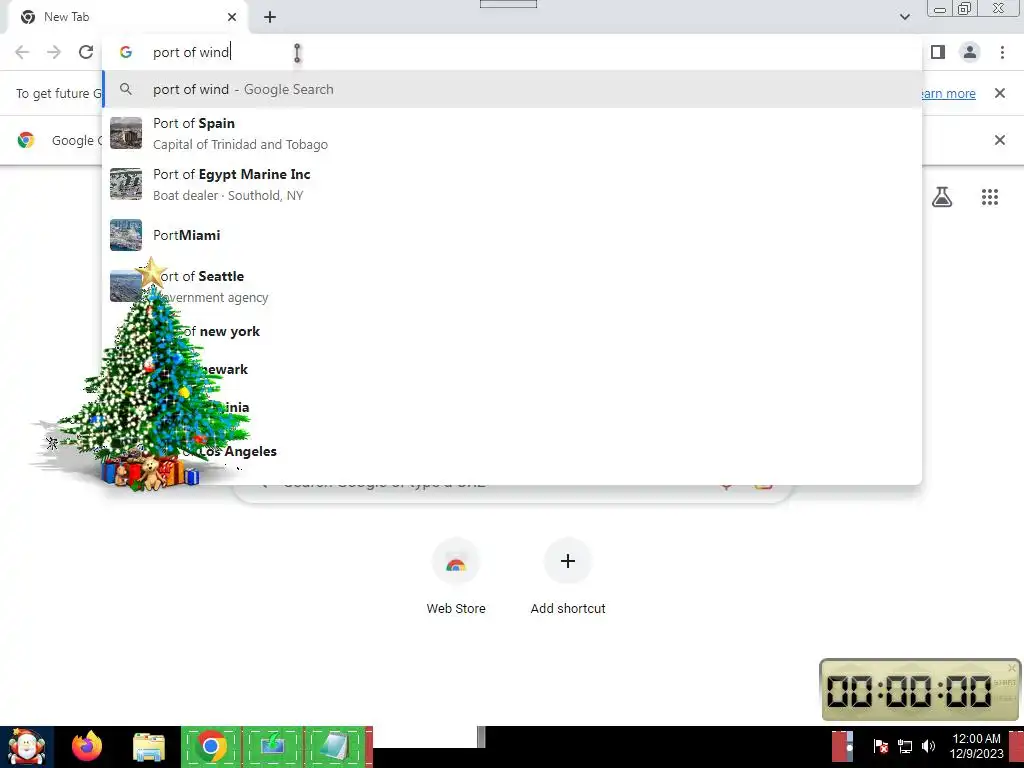Image resolution: width=1024 pixels, height=768 pixels.
Task: Click the Action Center flag tray icon
Action: pyautogui.click(x=880, y=746)
